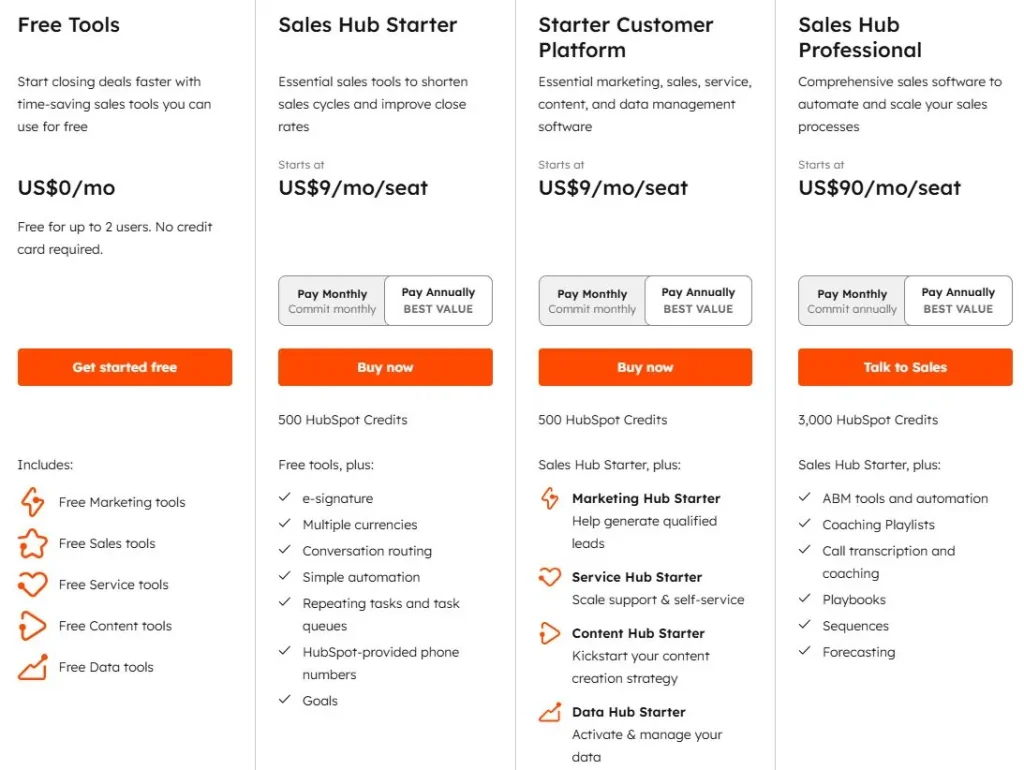
Task: Click the Marketing Hub Starter icon
Action: point(550,498)
